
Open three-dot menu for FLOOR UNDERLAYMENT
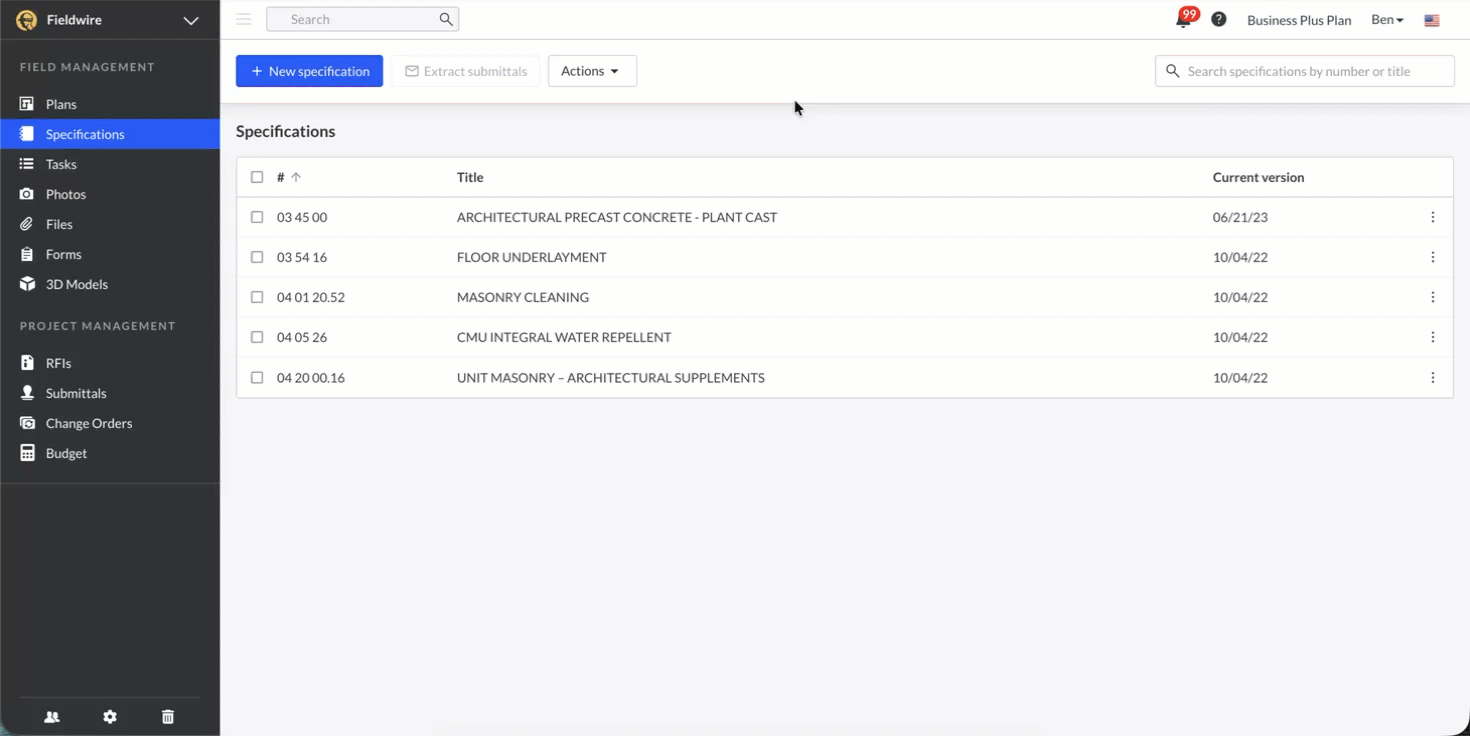point(1432,257)
